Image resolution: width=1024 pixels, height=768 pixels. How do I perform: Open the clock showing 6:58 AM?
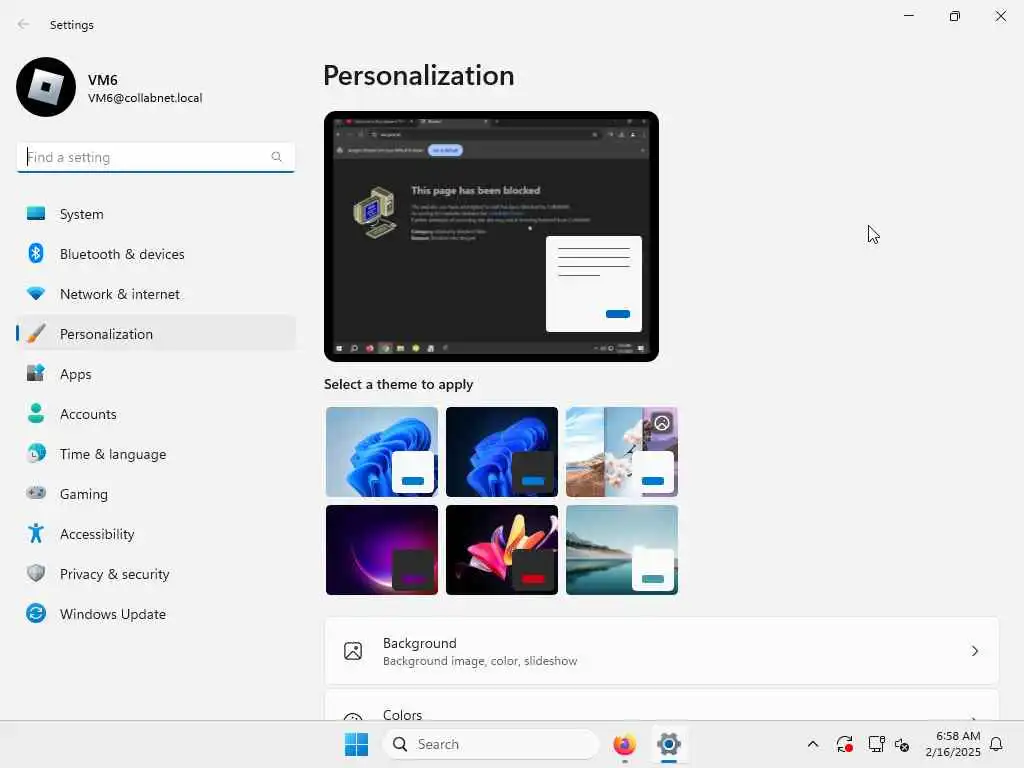coord(953,744)
